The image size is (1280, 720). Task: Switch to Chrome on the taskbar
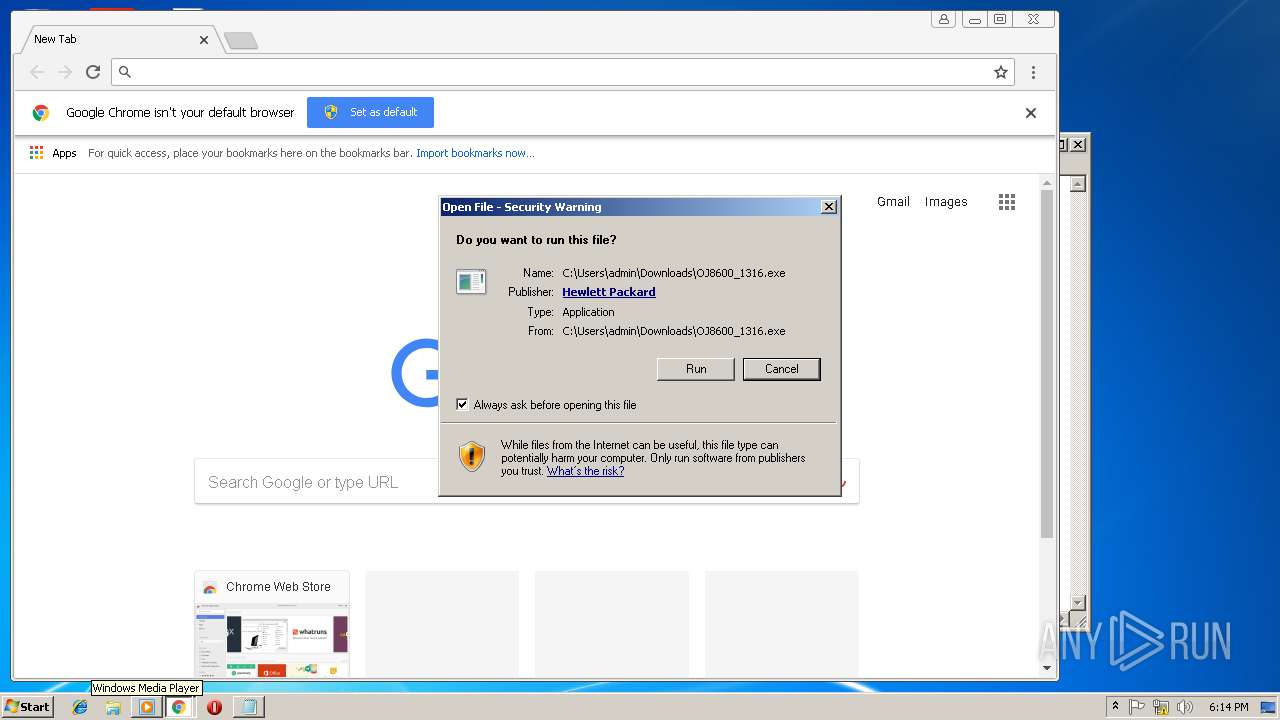[x=178, y=707]
